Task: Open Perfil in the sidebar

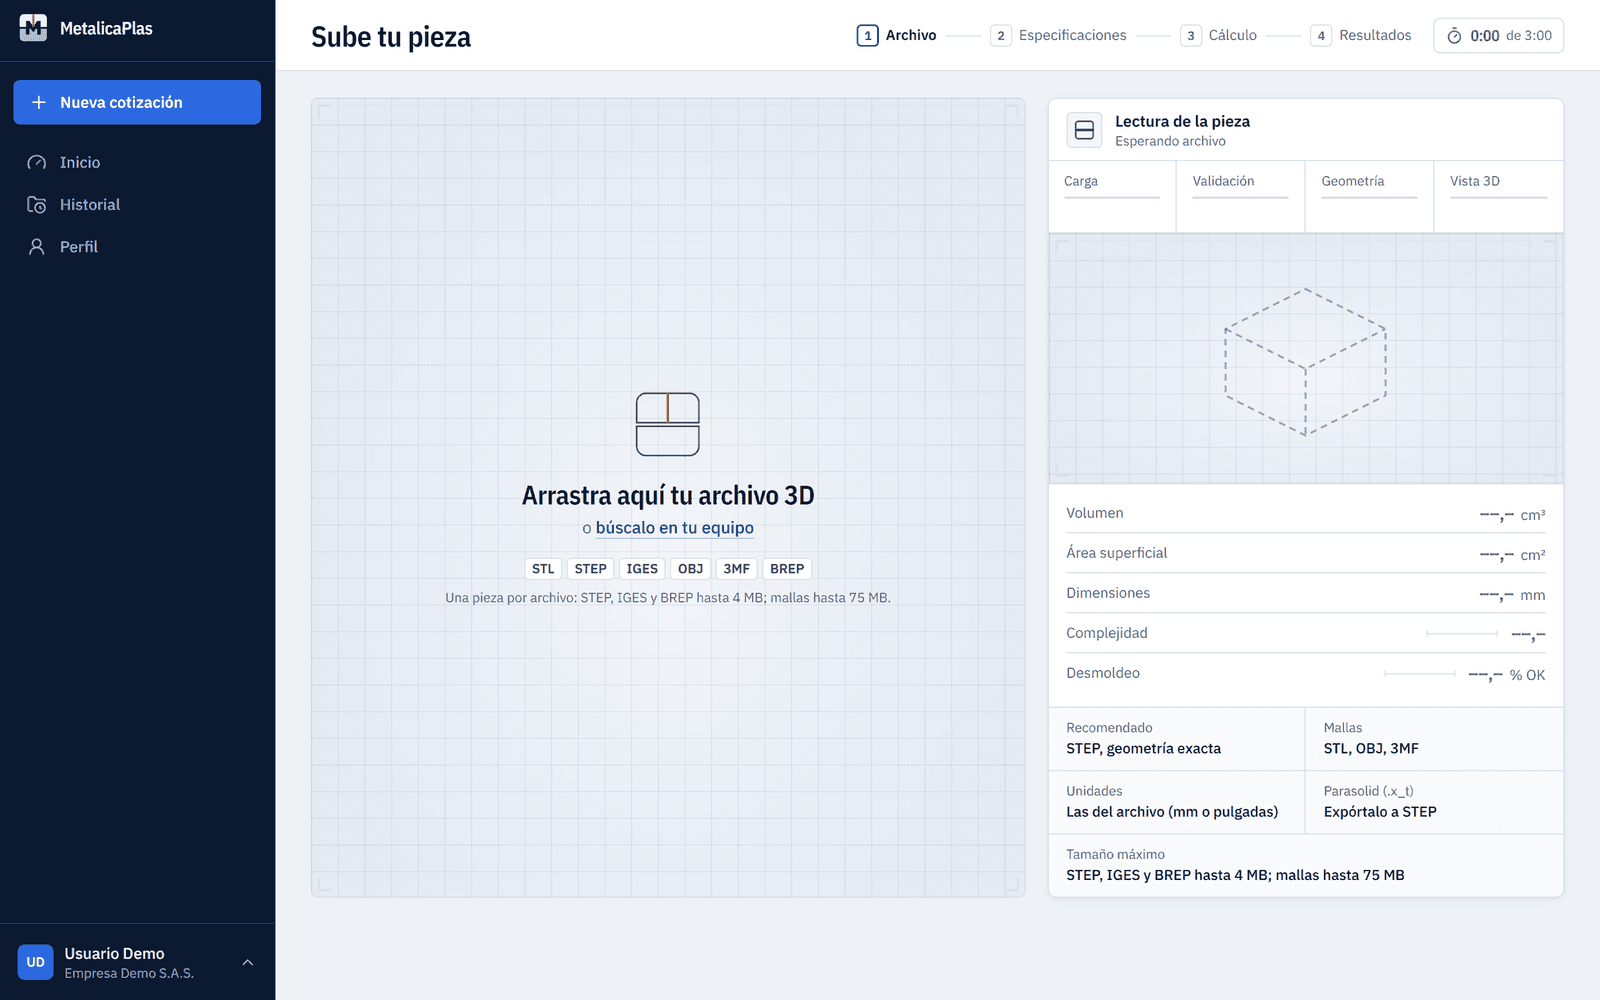Action: (x=137, y=246)
